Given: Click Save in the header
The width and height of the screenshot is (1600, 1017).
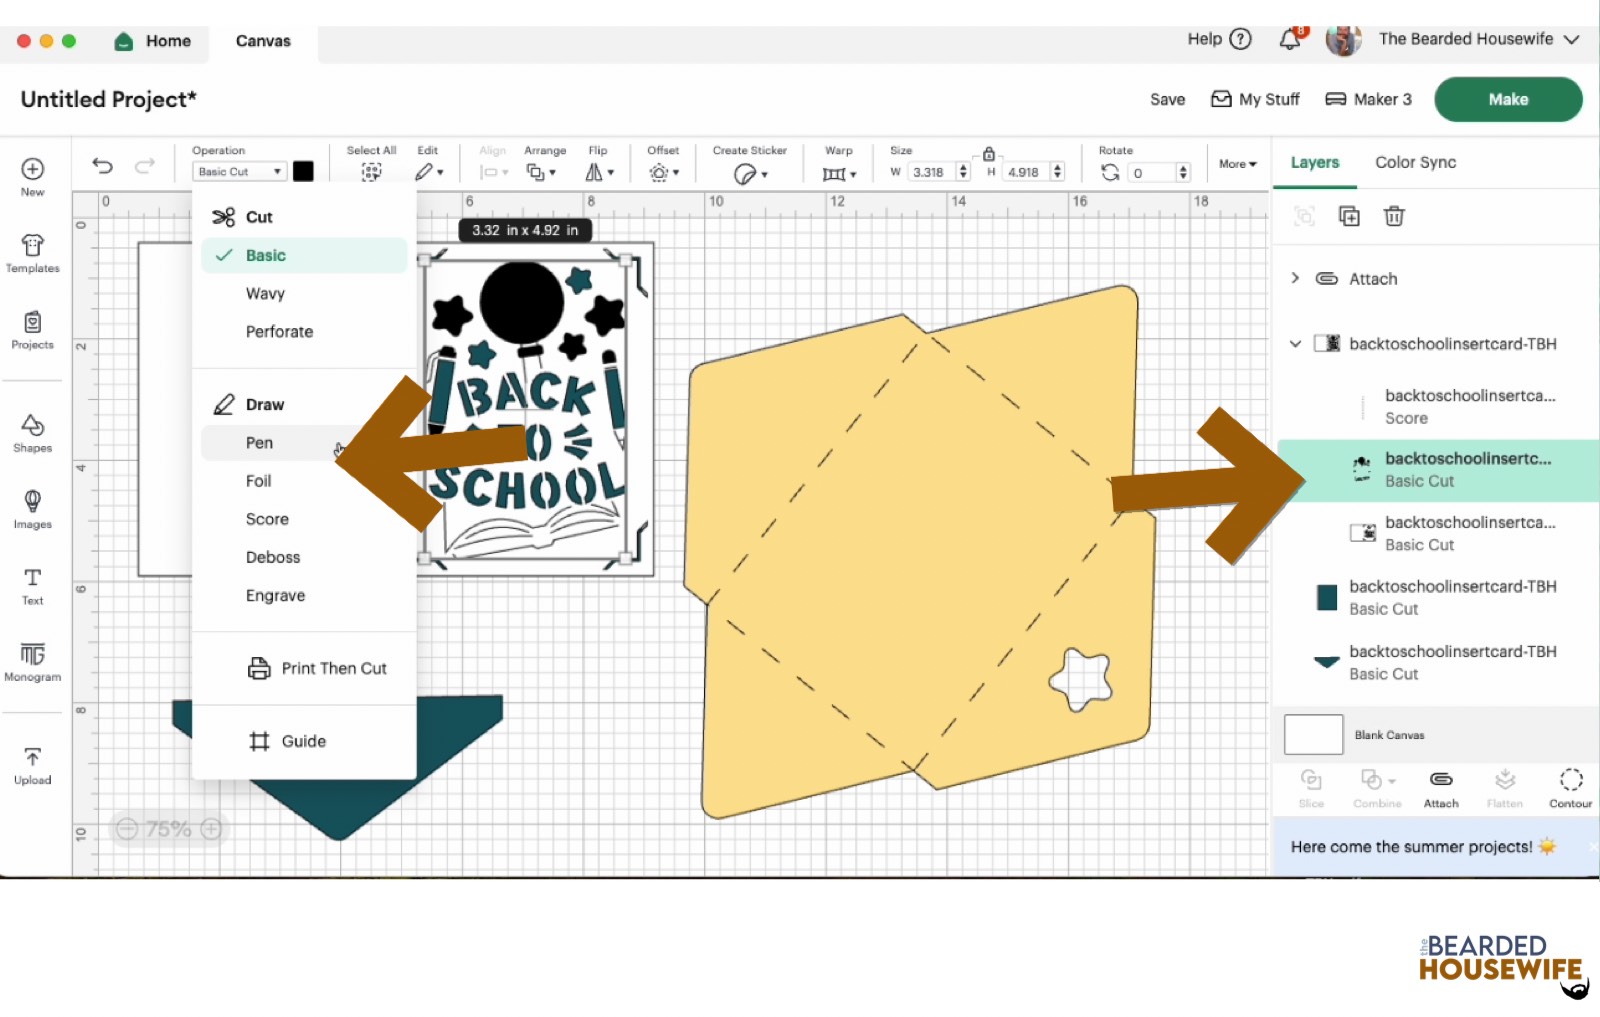Looking at the screenshot, I should pyautogui.click(x=1167, y=99).
